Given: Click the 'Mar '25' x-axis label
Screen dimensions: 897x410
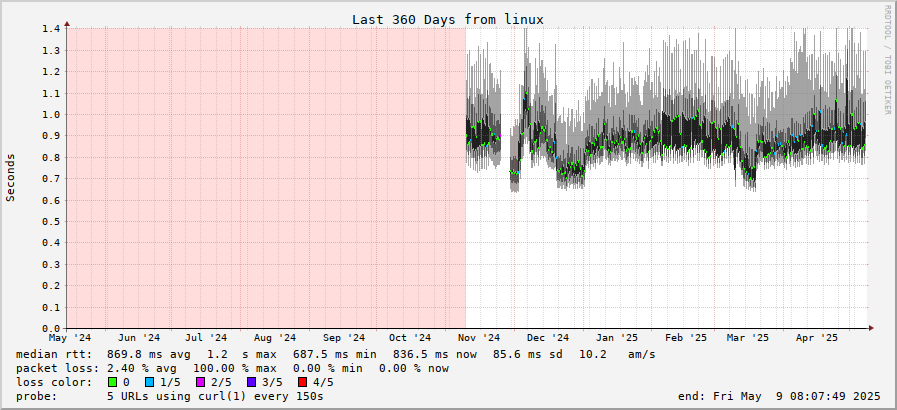Looking at the screenshot, I should pos(748,338).
